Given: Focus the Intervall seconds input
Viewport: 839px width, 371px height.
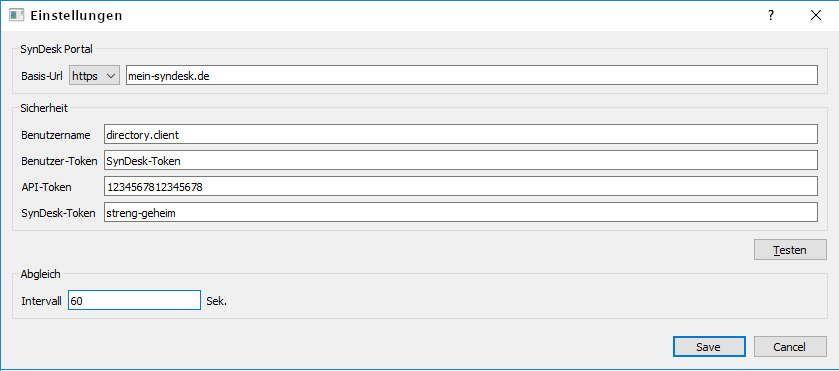Looking at the screenshot, I should 134,301.
